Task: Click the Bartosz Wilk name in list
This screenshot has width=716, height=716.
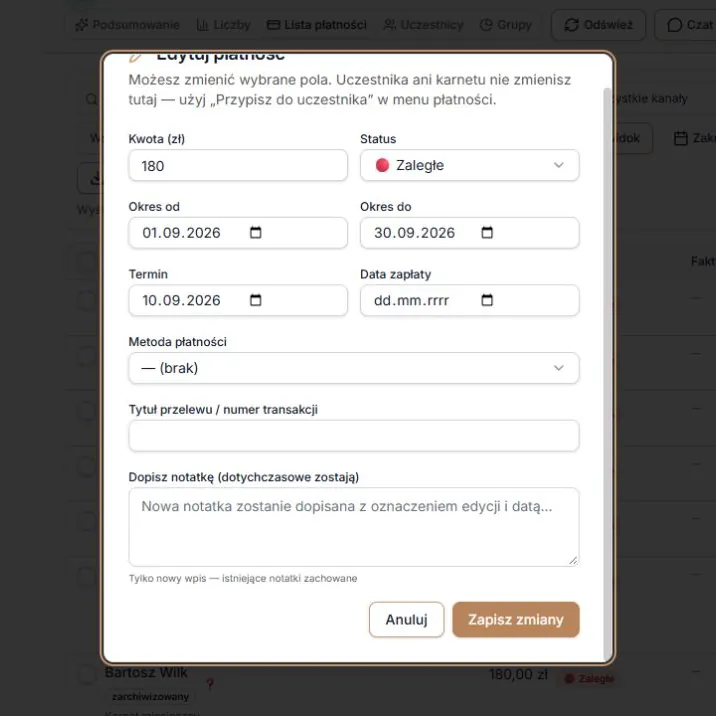Action: (146, 672)
